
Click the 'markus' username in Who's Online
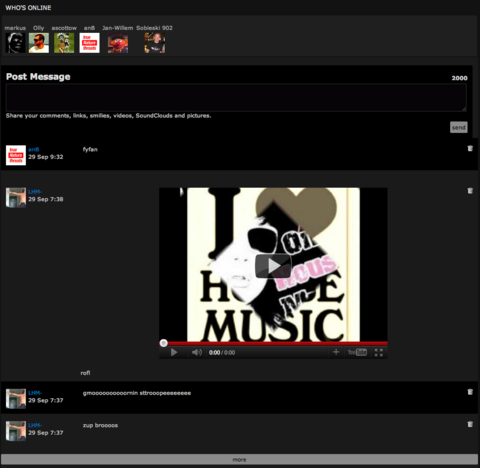coord(15,28)
